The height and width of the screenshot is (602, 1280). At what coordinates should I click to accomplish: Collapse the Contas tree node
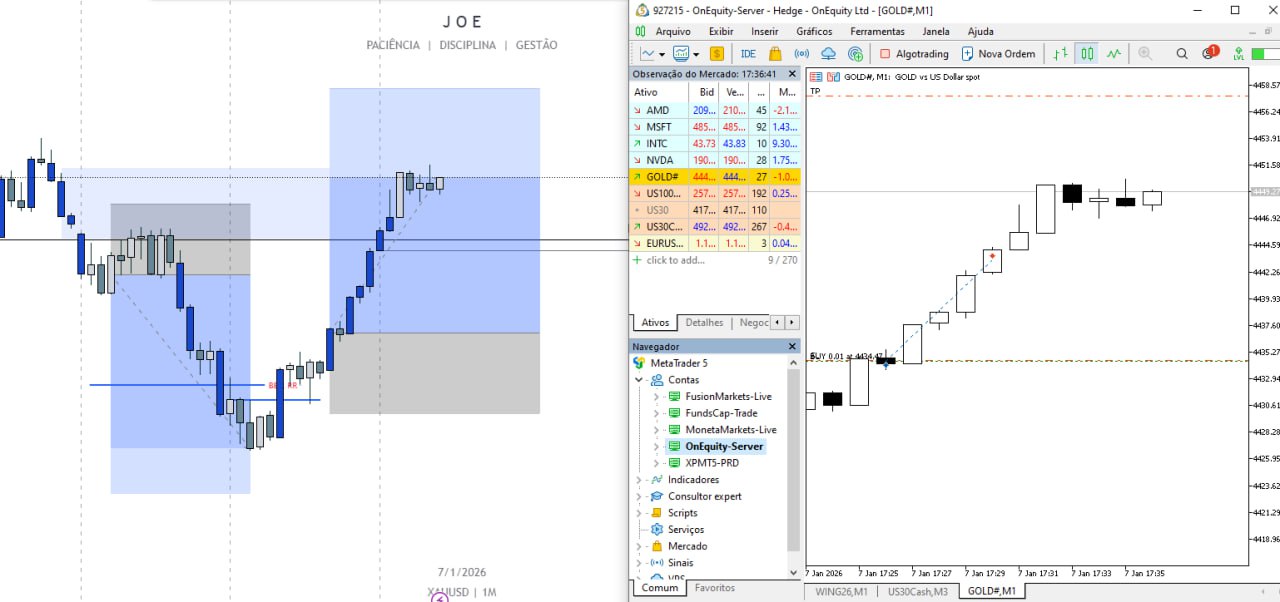639,380
